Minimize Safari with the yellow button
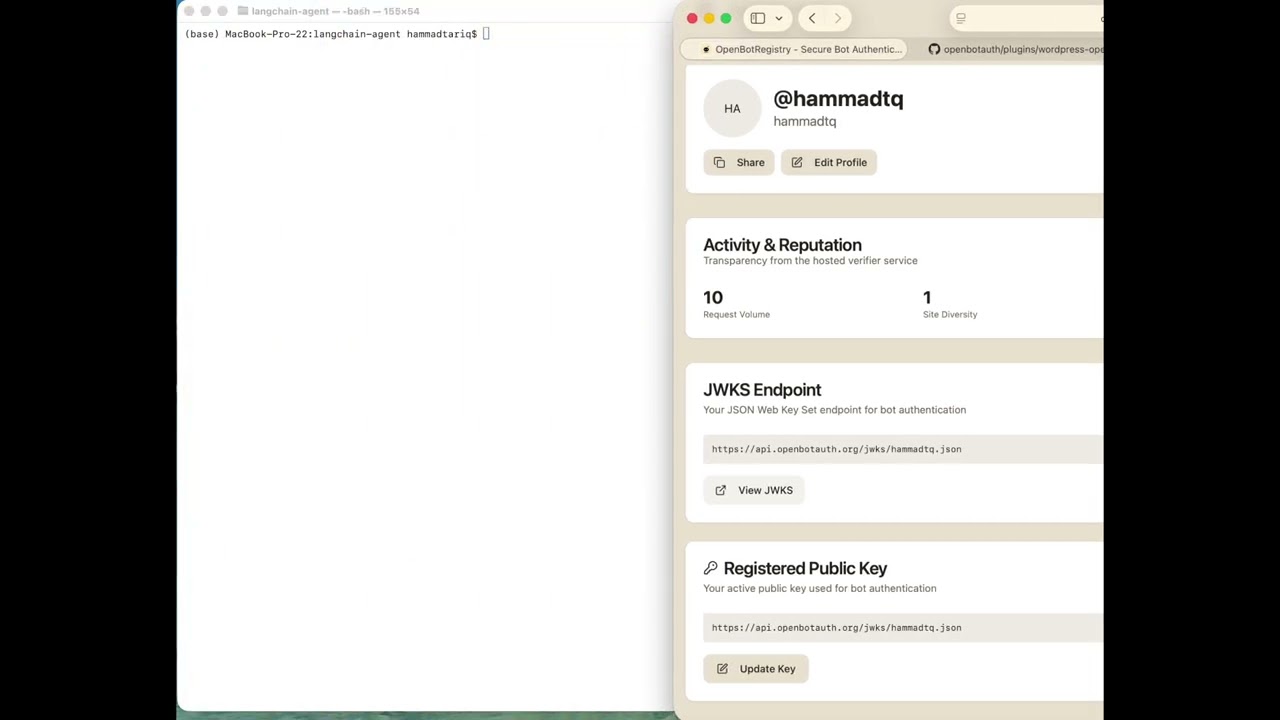Viewport: 1280px width, 720px height. coord(709,18)
